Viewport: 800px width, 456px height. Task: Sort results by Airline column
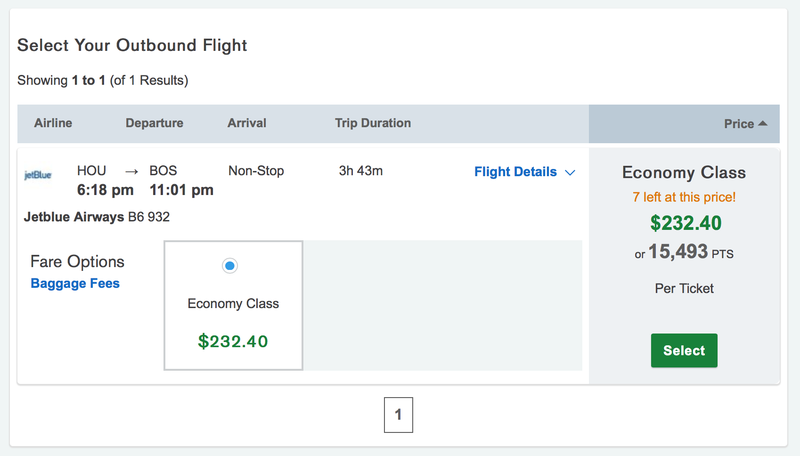point(53,123)
